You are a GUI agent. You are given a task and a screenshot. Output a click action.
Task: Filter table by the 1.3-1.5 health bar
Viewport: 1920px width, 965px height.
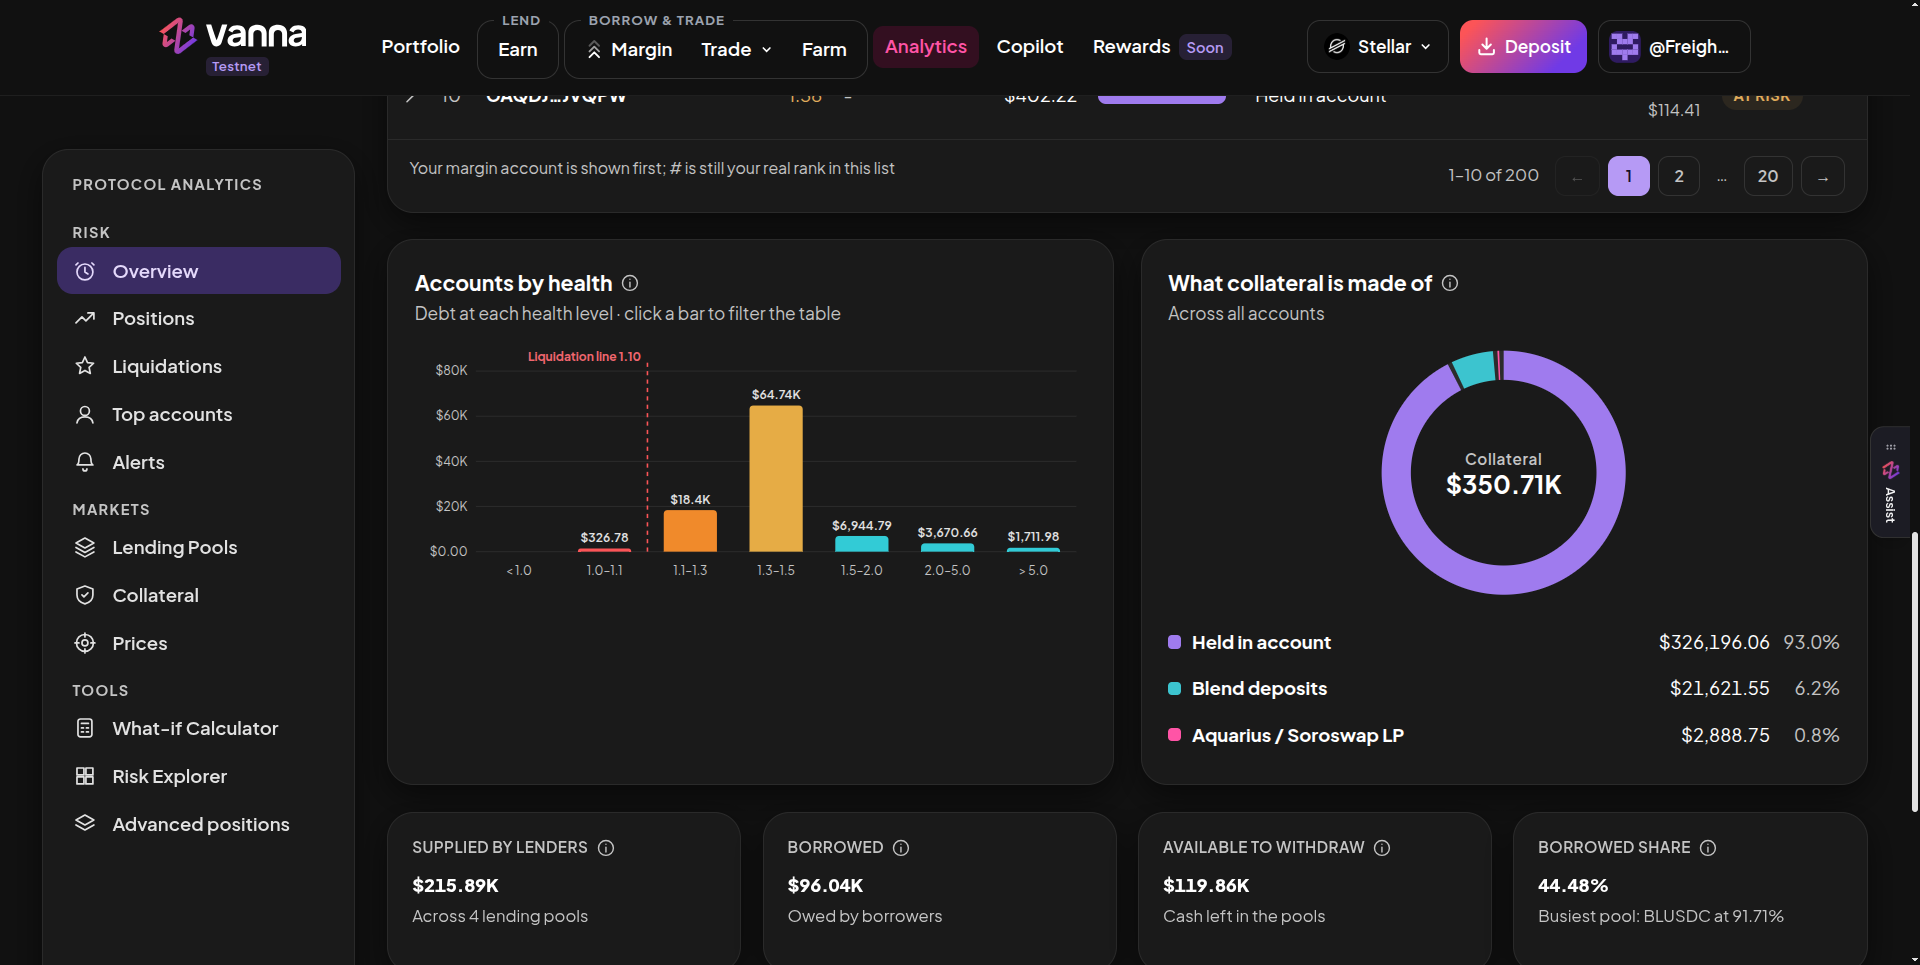(776, 478)
